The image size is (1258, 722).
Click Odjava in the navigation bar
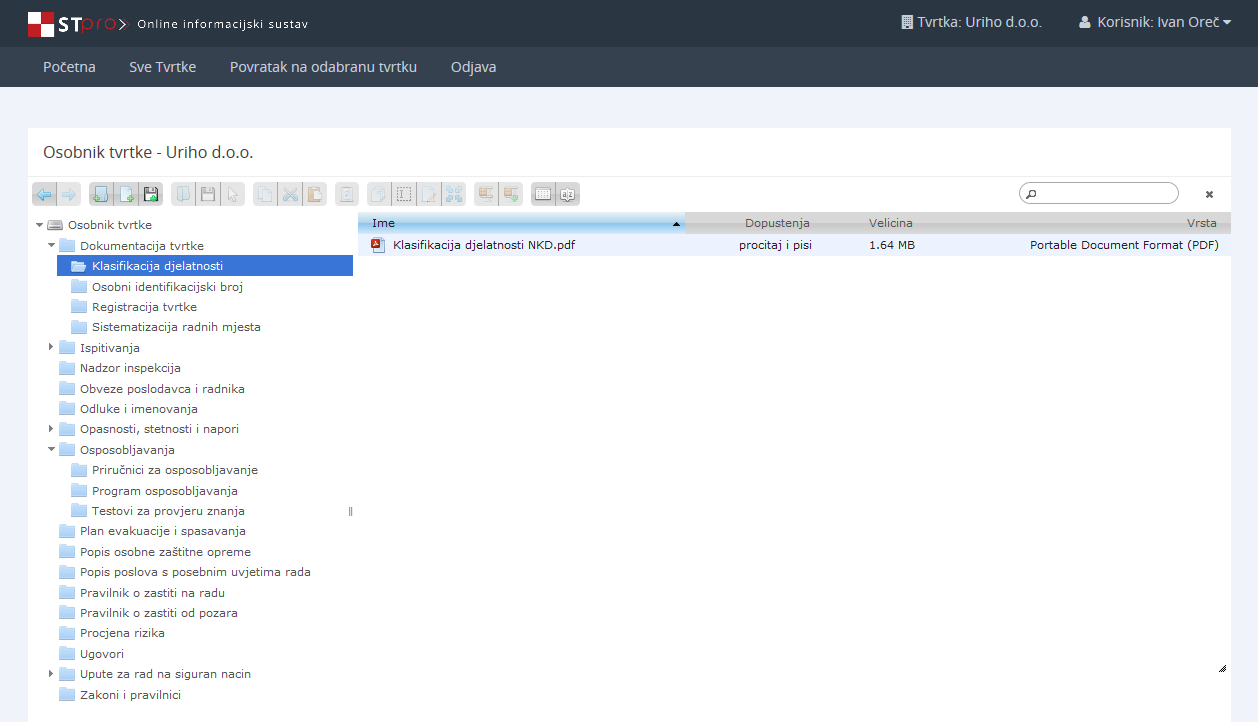tap(473, 67)
